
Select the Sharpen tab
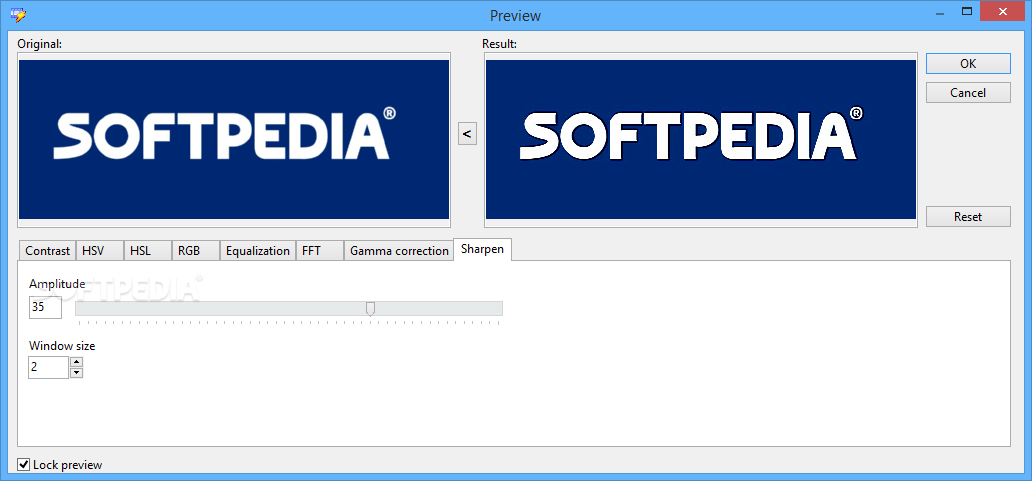(482, 249)
